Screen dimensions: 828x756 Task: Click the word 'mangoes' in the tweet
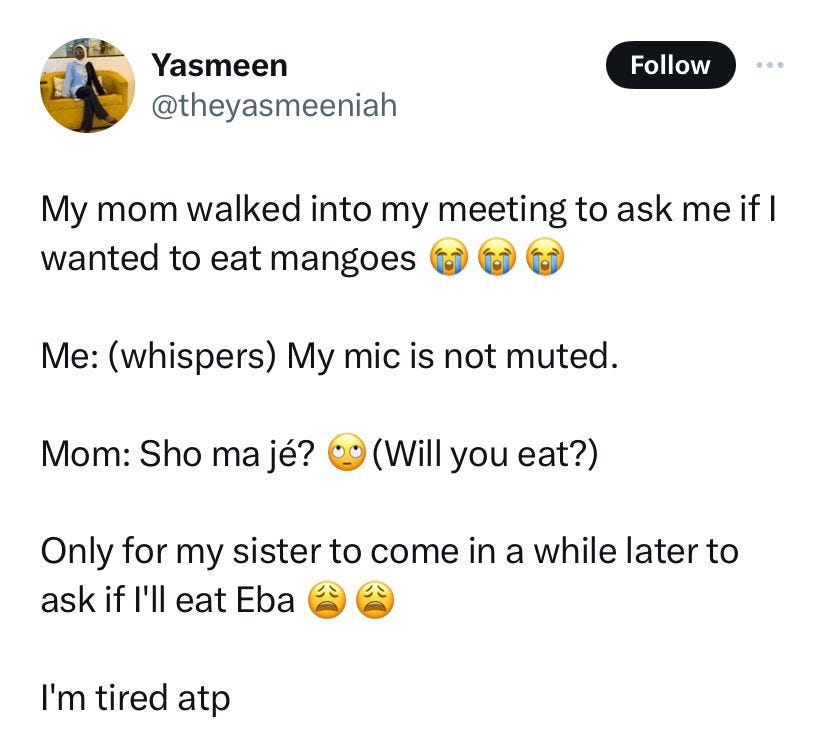(343, 260)
